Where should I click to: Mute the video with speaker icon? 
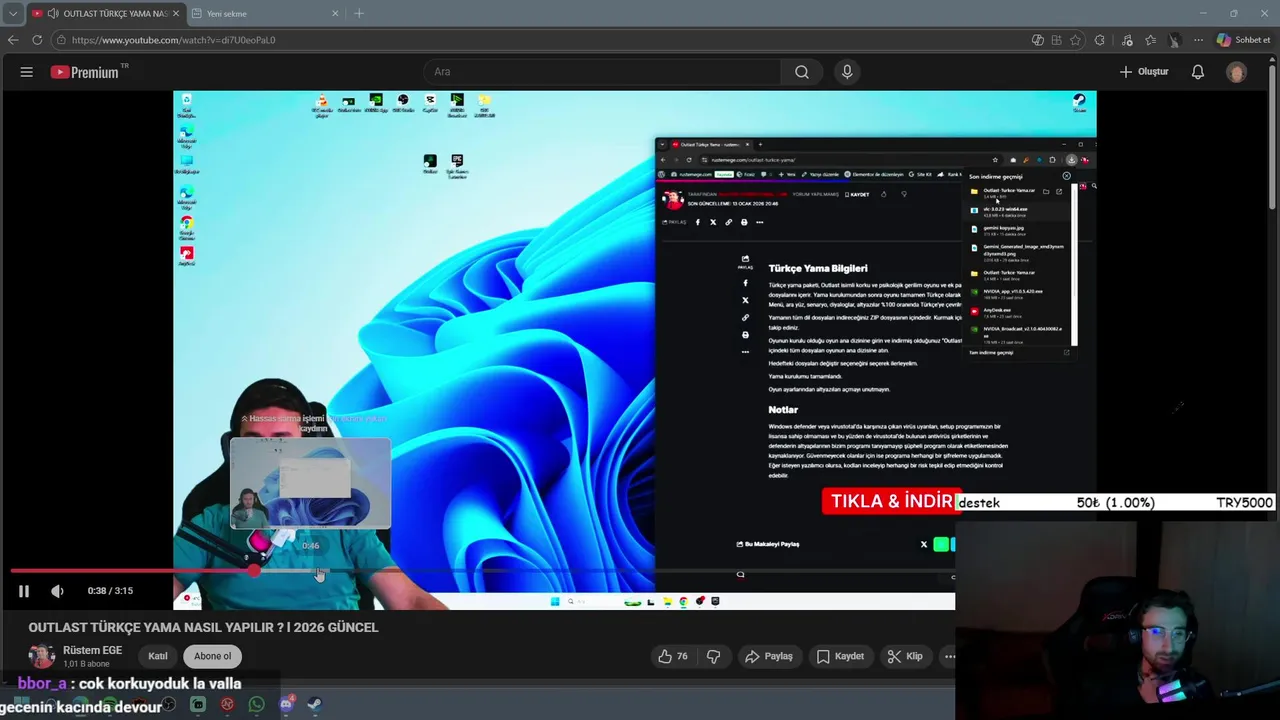[57, 591]
